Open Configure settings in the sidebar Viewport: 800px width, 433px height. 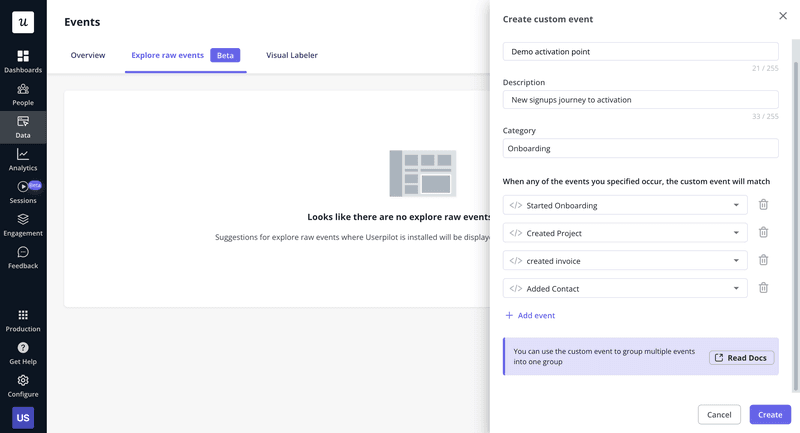click(23, 386)
